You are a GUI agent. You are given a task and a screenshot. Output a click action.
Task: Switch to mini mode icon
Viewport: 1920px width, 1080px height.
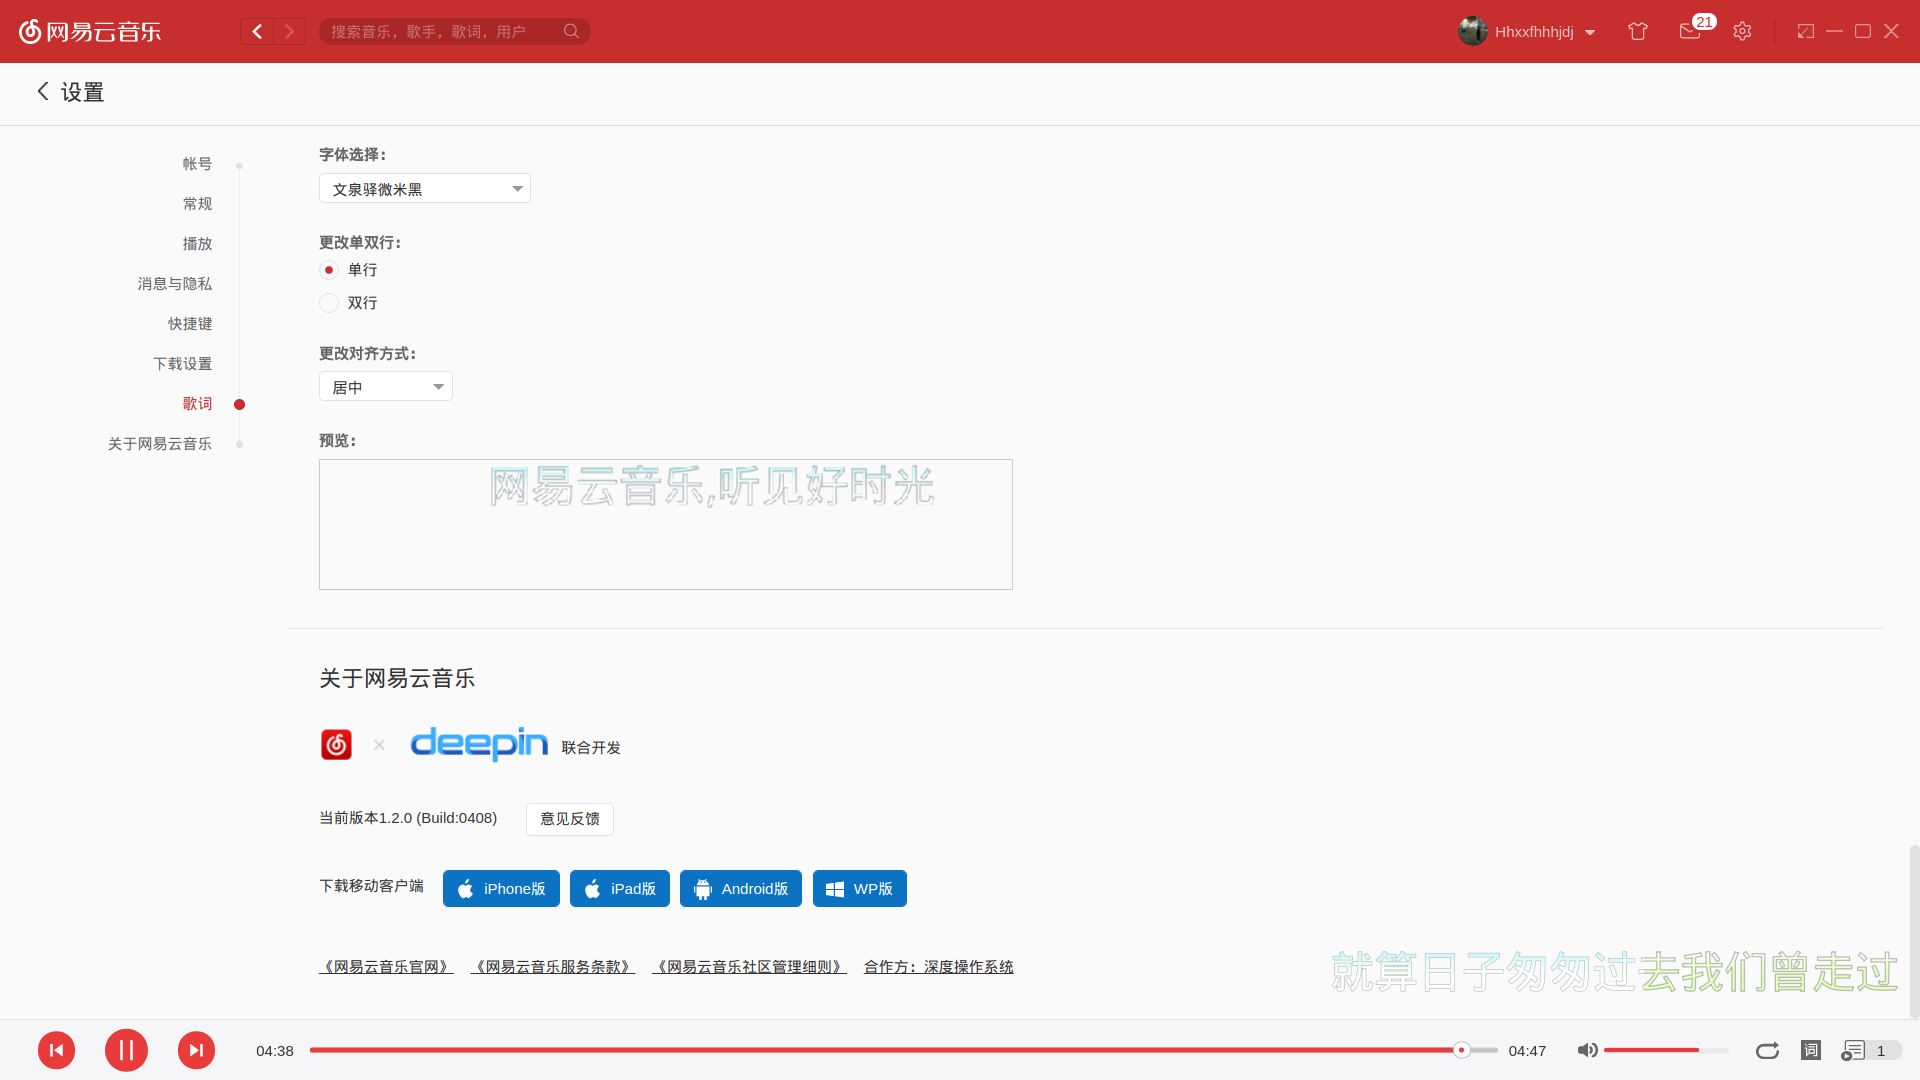1805,31
